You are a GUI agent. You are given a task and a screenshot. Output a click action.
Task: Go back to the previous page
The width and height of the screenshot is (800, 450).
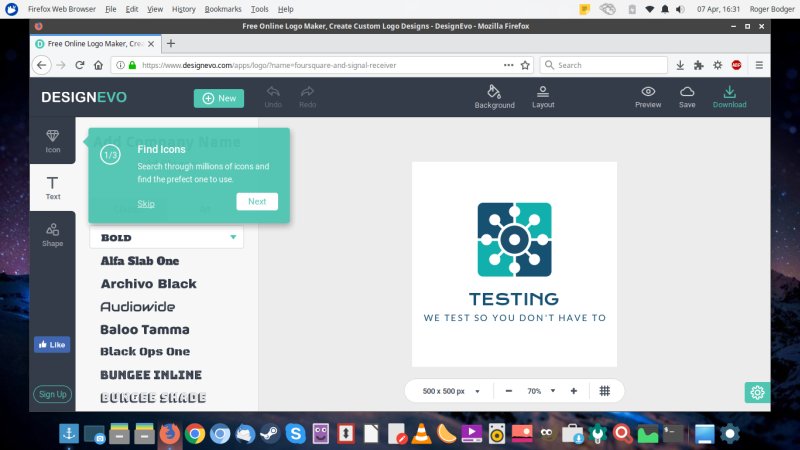[42, 65]
